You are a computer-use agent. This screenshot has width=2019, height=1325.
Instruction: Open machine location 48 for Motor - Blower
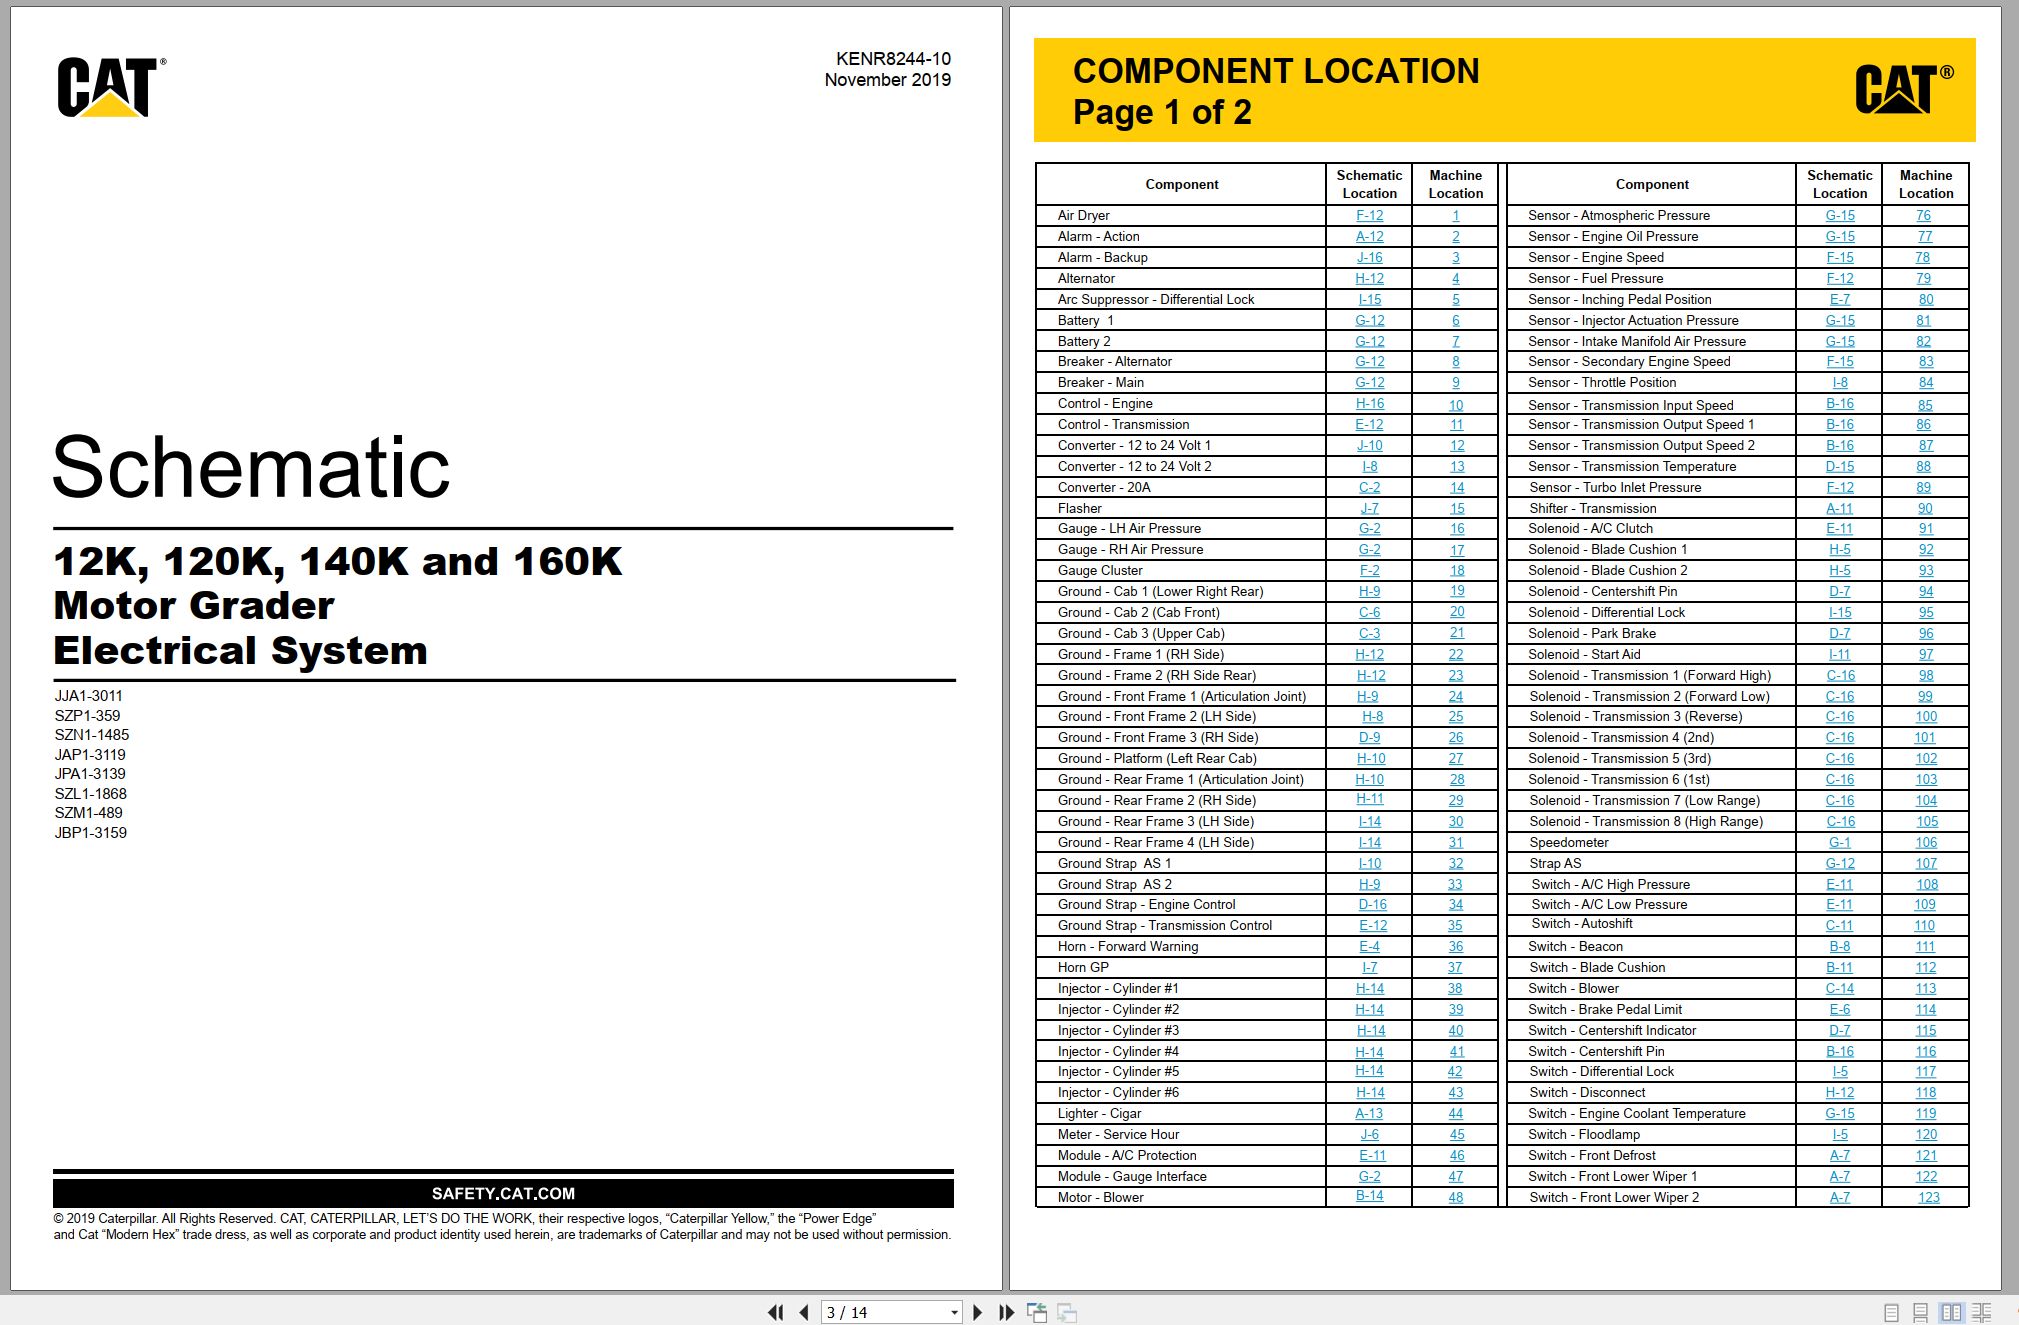[1455, 1197]
